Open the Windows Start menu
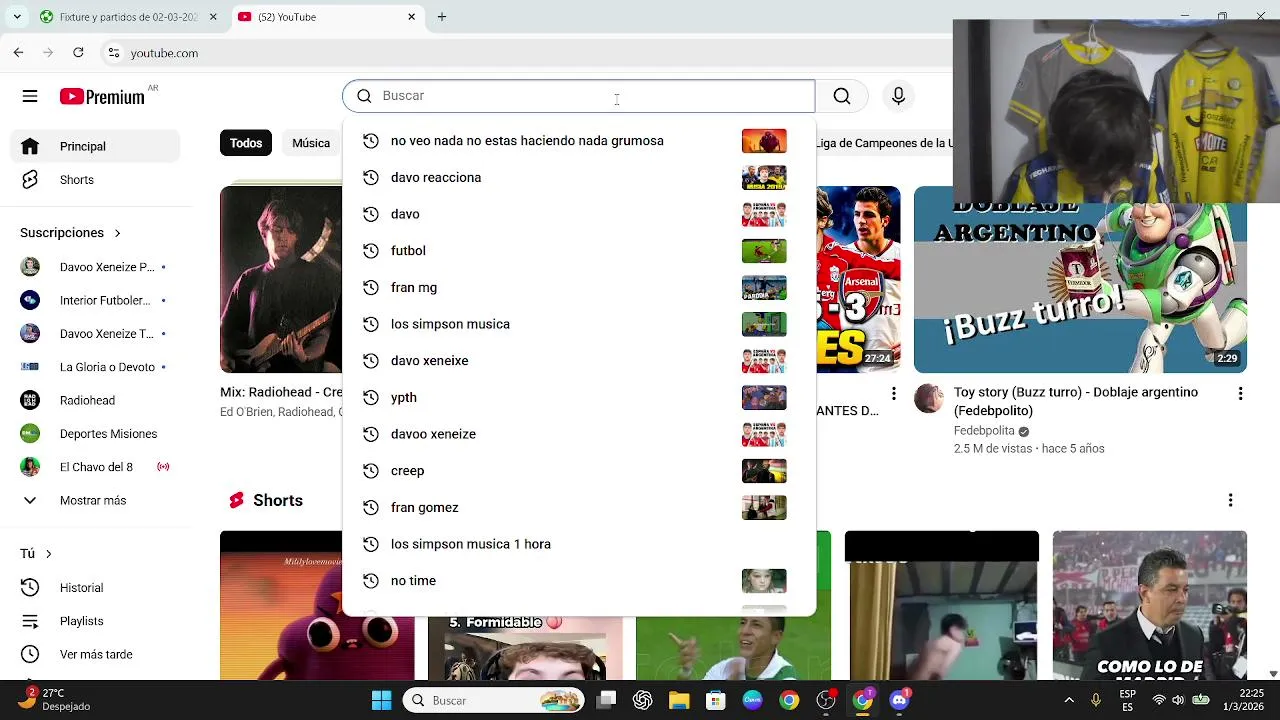The width and height of the screenshot is (1280, 720). (381, 700)
